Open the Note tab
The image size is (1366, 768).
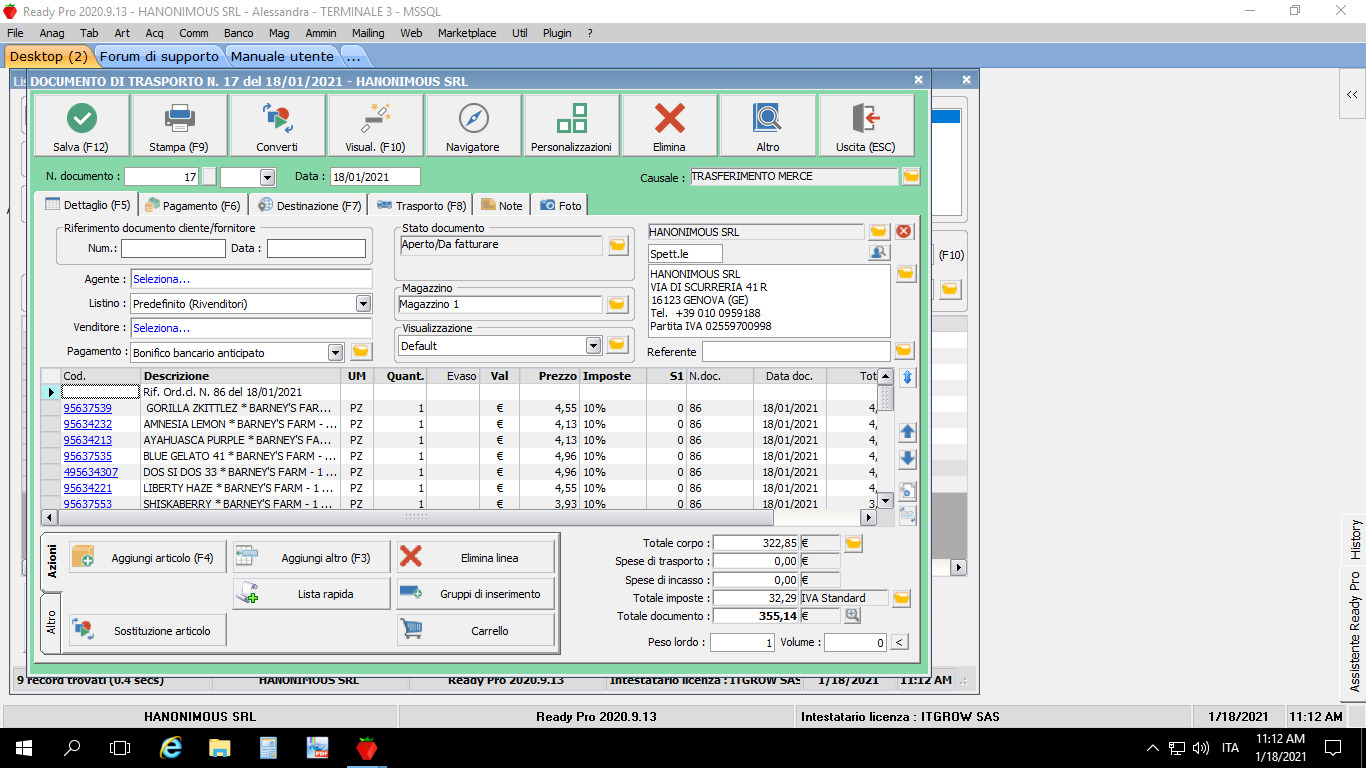[502, 205]
